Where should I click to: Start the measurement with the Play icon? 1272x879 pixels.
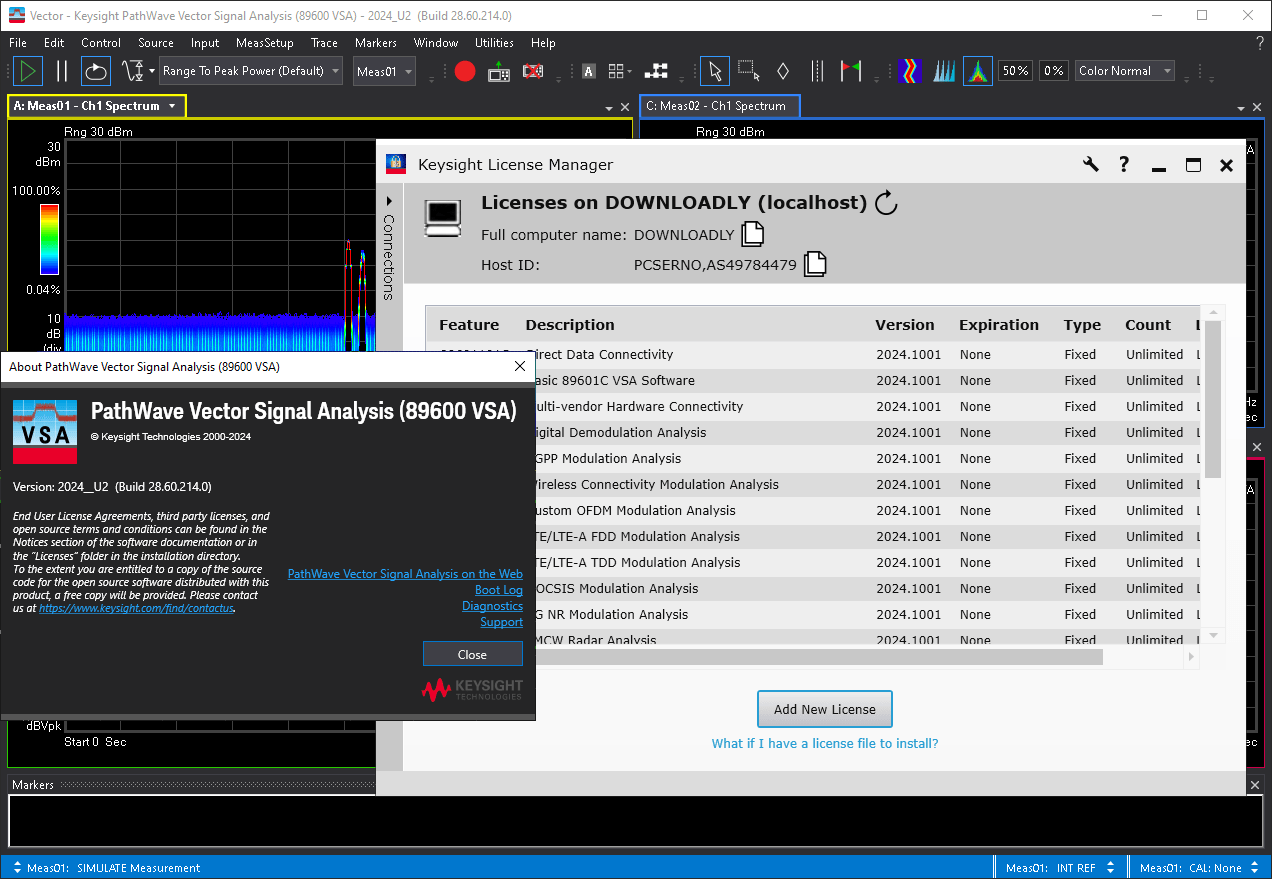pyautogui.click(x=27, y=70)
